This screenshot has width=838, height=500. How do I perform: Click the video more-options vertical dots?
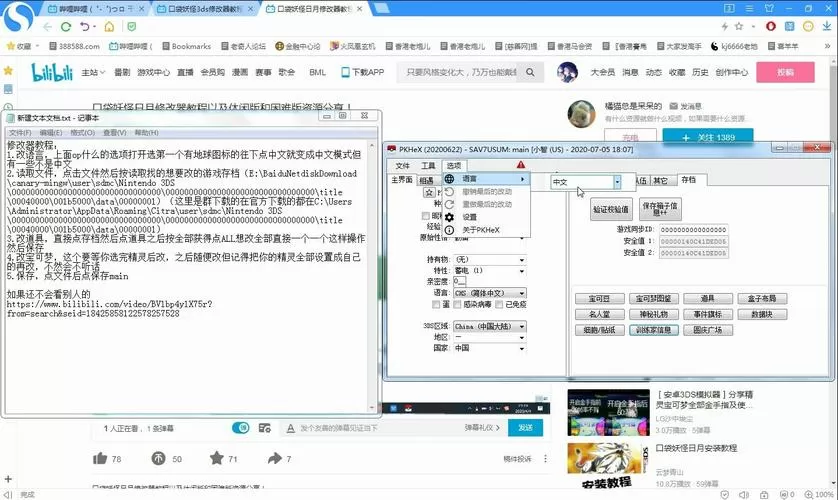pyautogui.click(x=545, y=458)
